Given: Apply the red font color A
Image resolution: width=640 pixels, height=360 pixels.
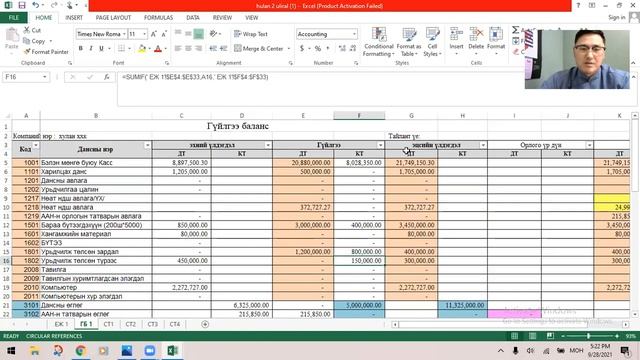Looking at the screenshot, I should point(158,49).
